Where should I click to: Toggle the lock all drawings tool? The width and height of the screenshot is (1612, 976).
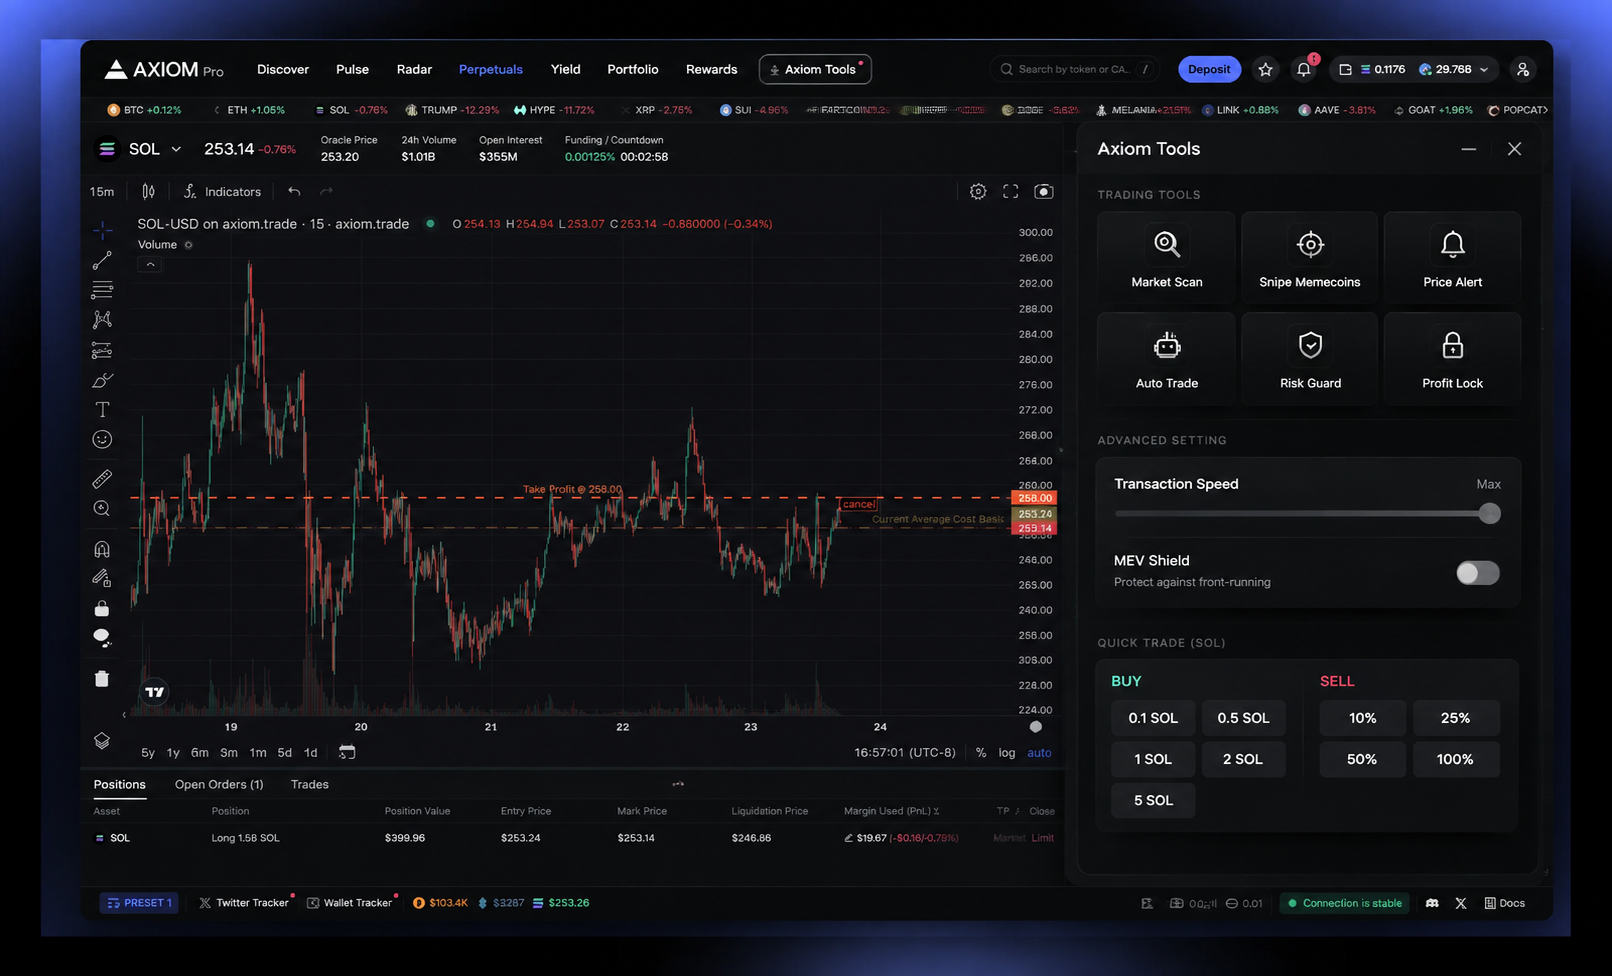coord(102,609)
